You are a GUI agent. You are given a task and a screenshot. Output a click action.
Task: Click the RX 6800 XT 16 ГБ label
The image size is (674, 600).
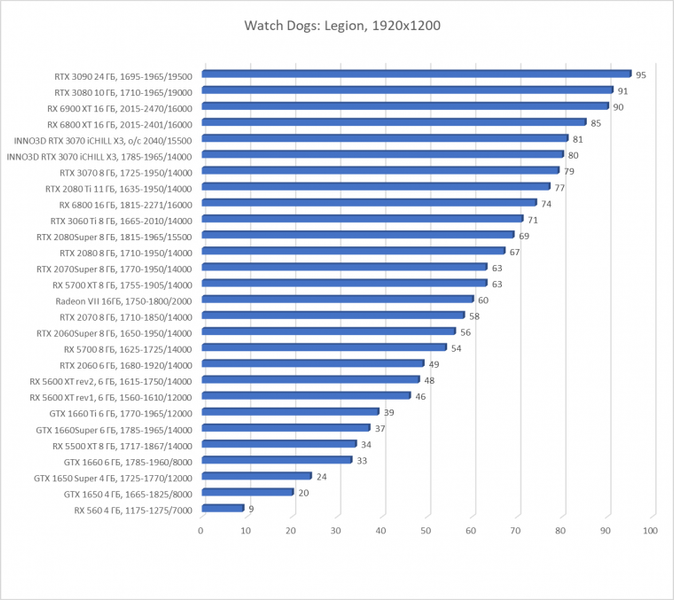click(119, 125)
